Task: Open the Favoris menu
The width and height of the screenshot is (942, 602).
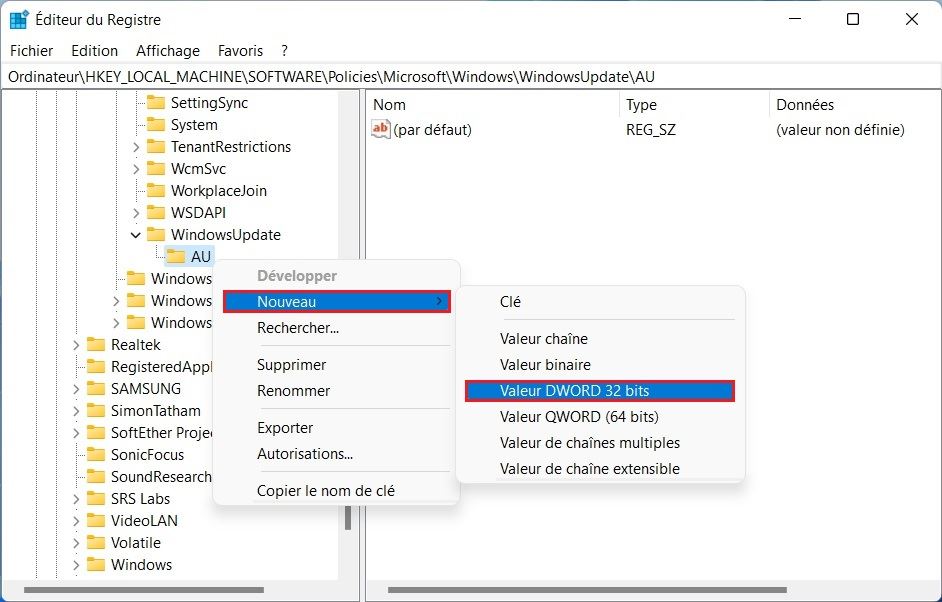Action: pyautogui.click(x=240, y=50)
